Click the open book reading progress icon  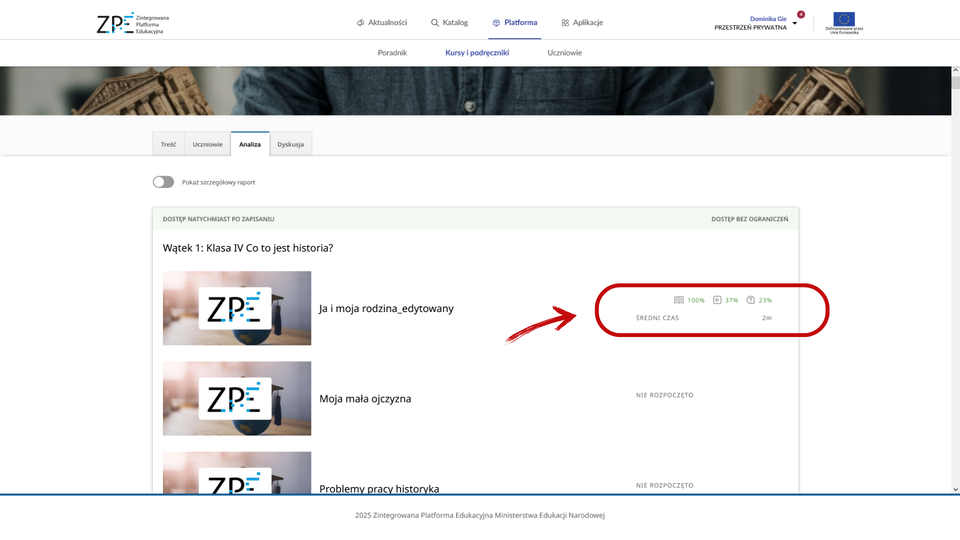point(679,300)
